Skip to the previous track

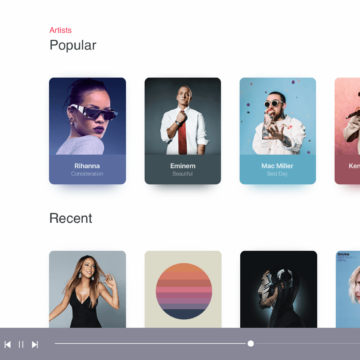click(x=7, y=344)
